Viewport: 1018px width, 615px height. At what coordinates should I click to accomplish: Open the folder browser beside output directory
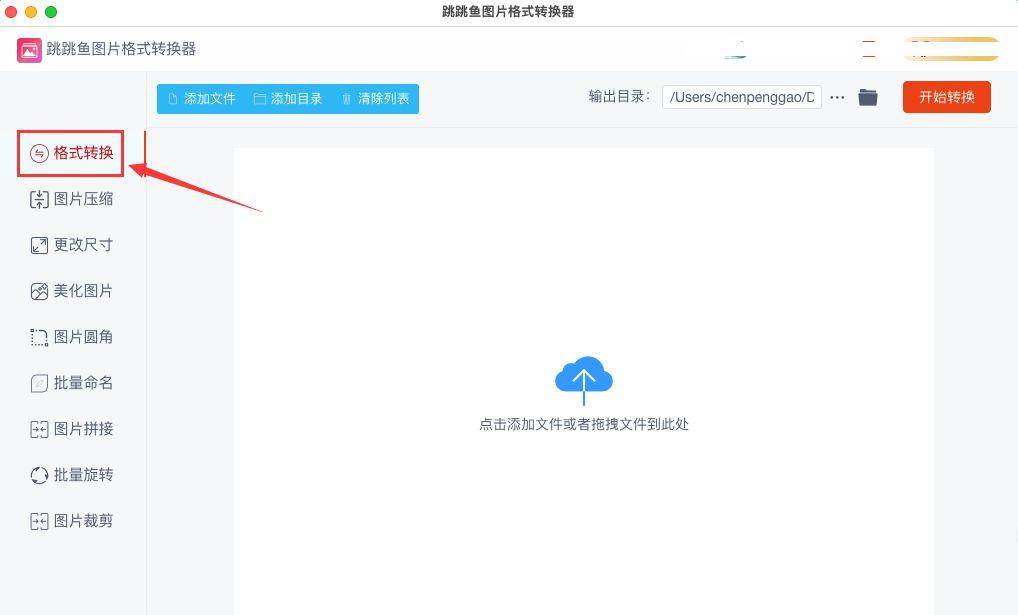867,97
